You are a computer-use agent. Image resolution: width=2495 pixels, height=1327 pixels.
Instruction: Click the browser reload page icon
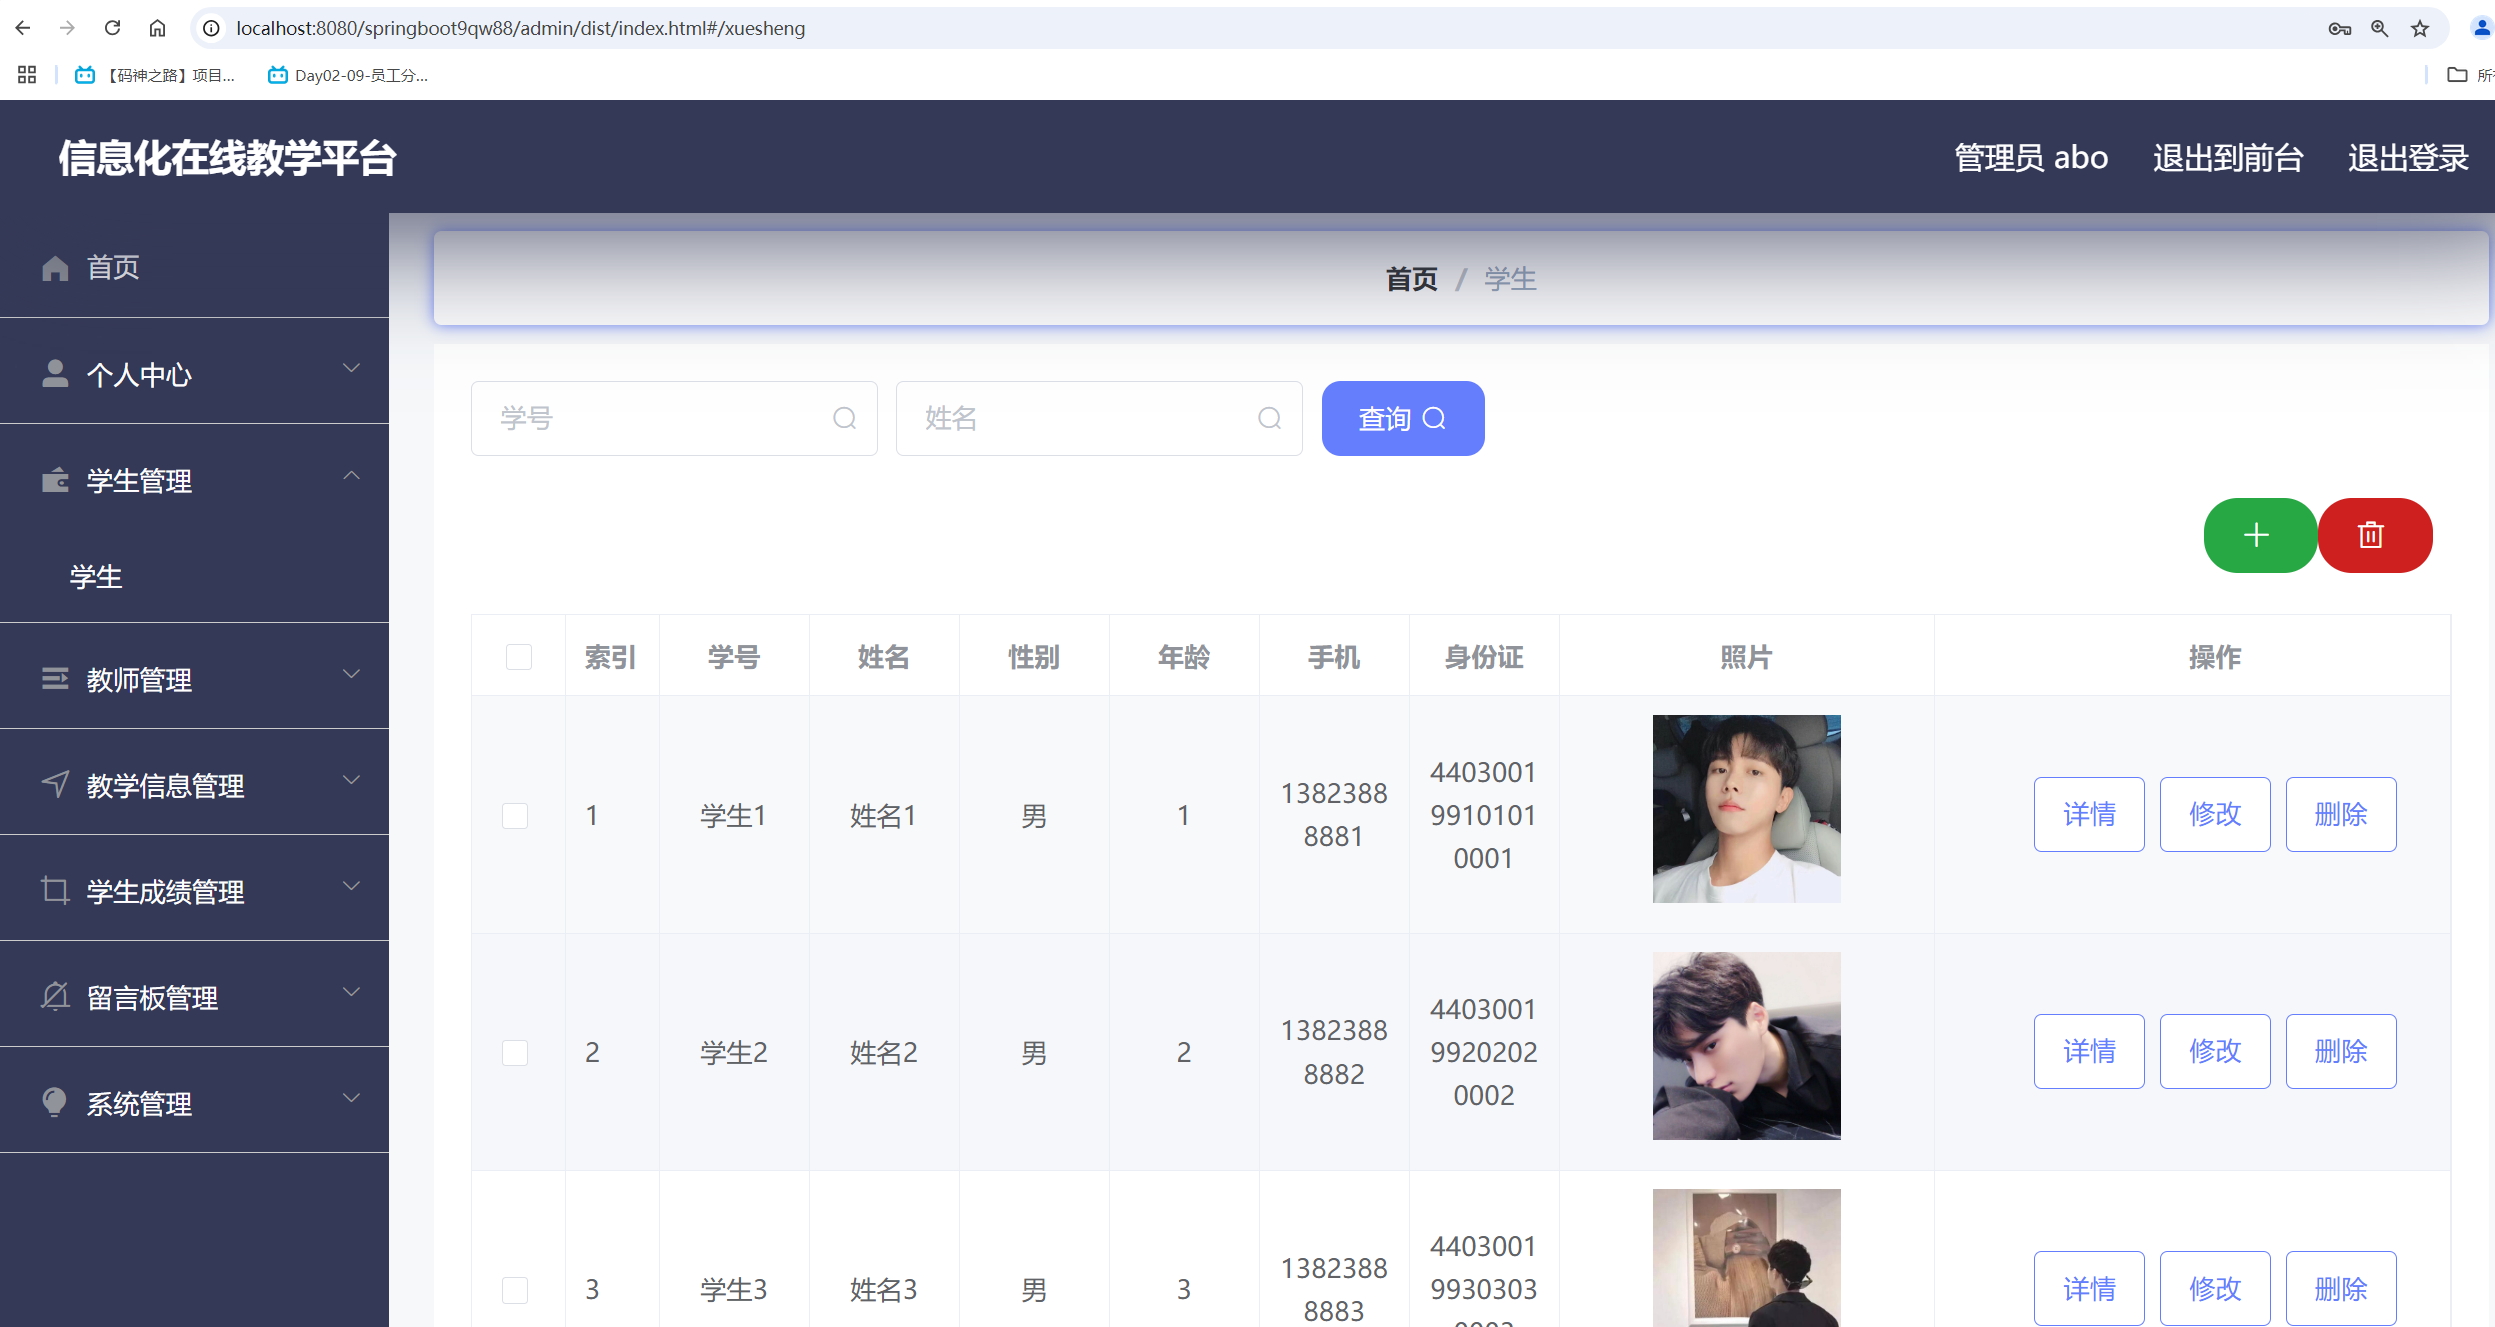click(x=112, y=28)
